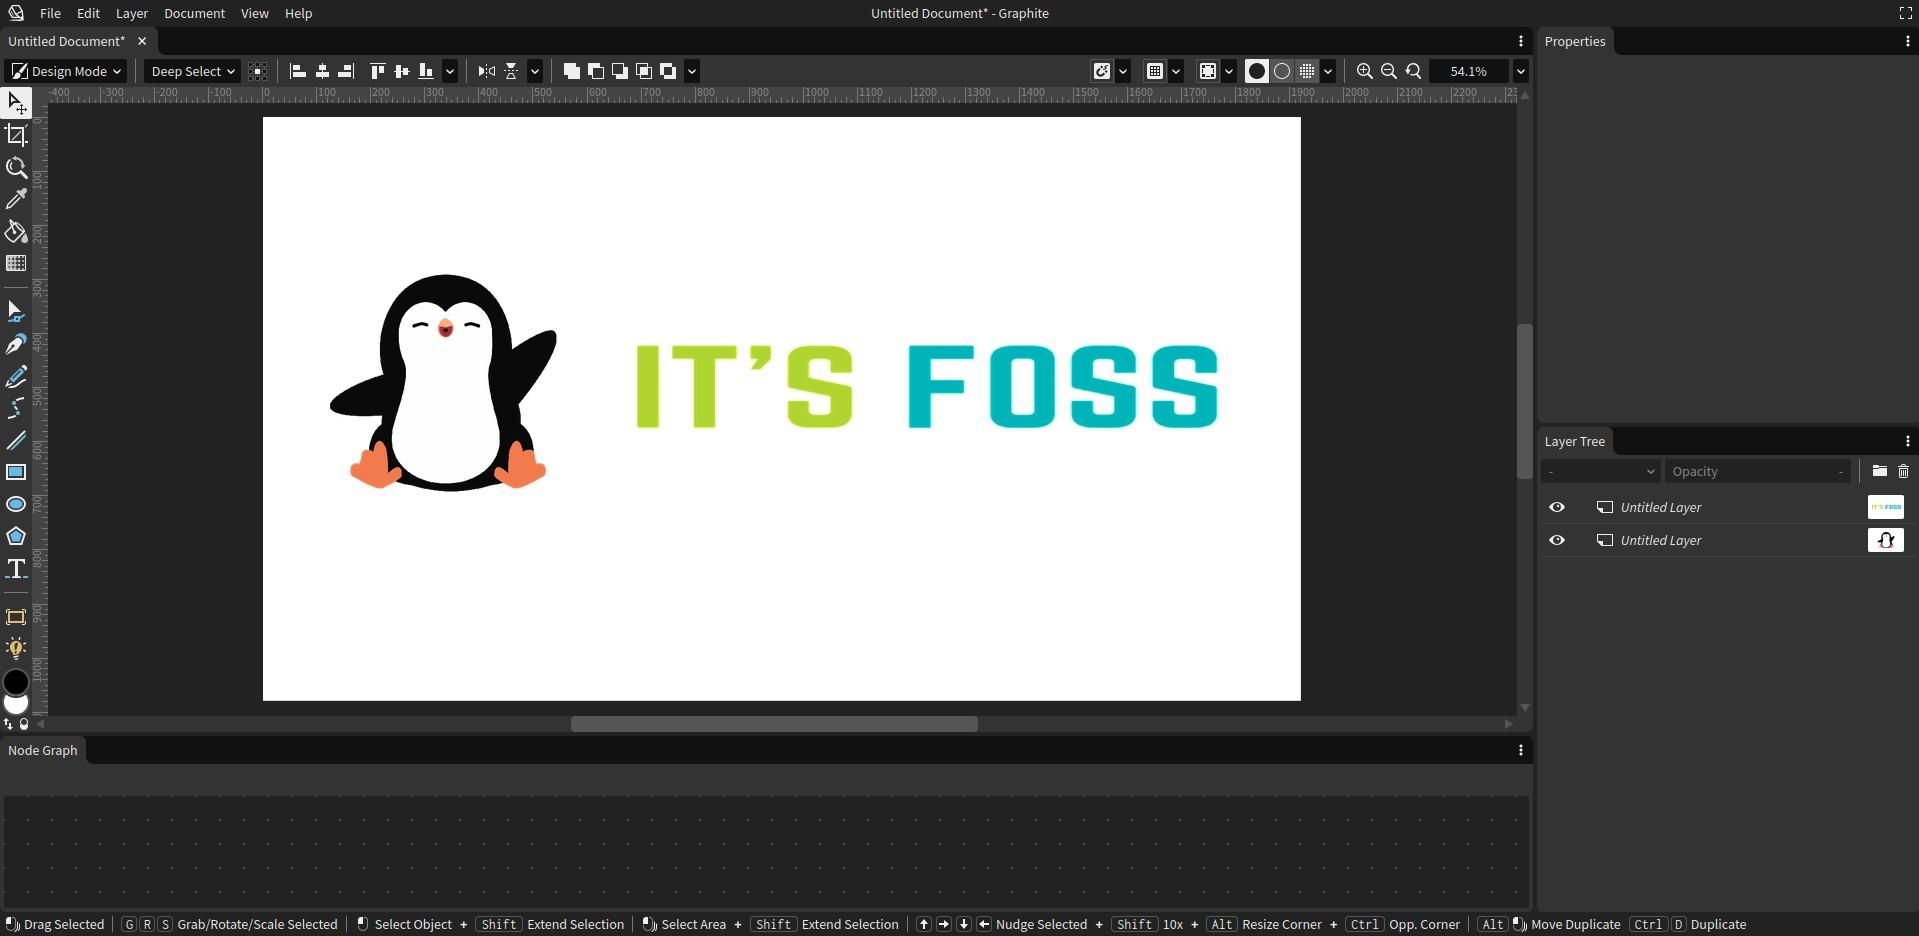1919x936 pixels.
Task: Select the Untitled Document tab
Action: pyautogui.click(x=66, y=41)
